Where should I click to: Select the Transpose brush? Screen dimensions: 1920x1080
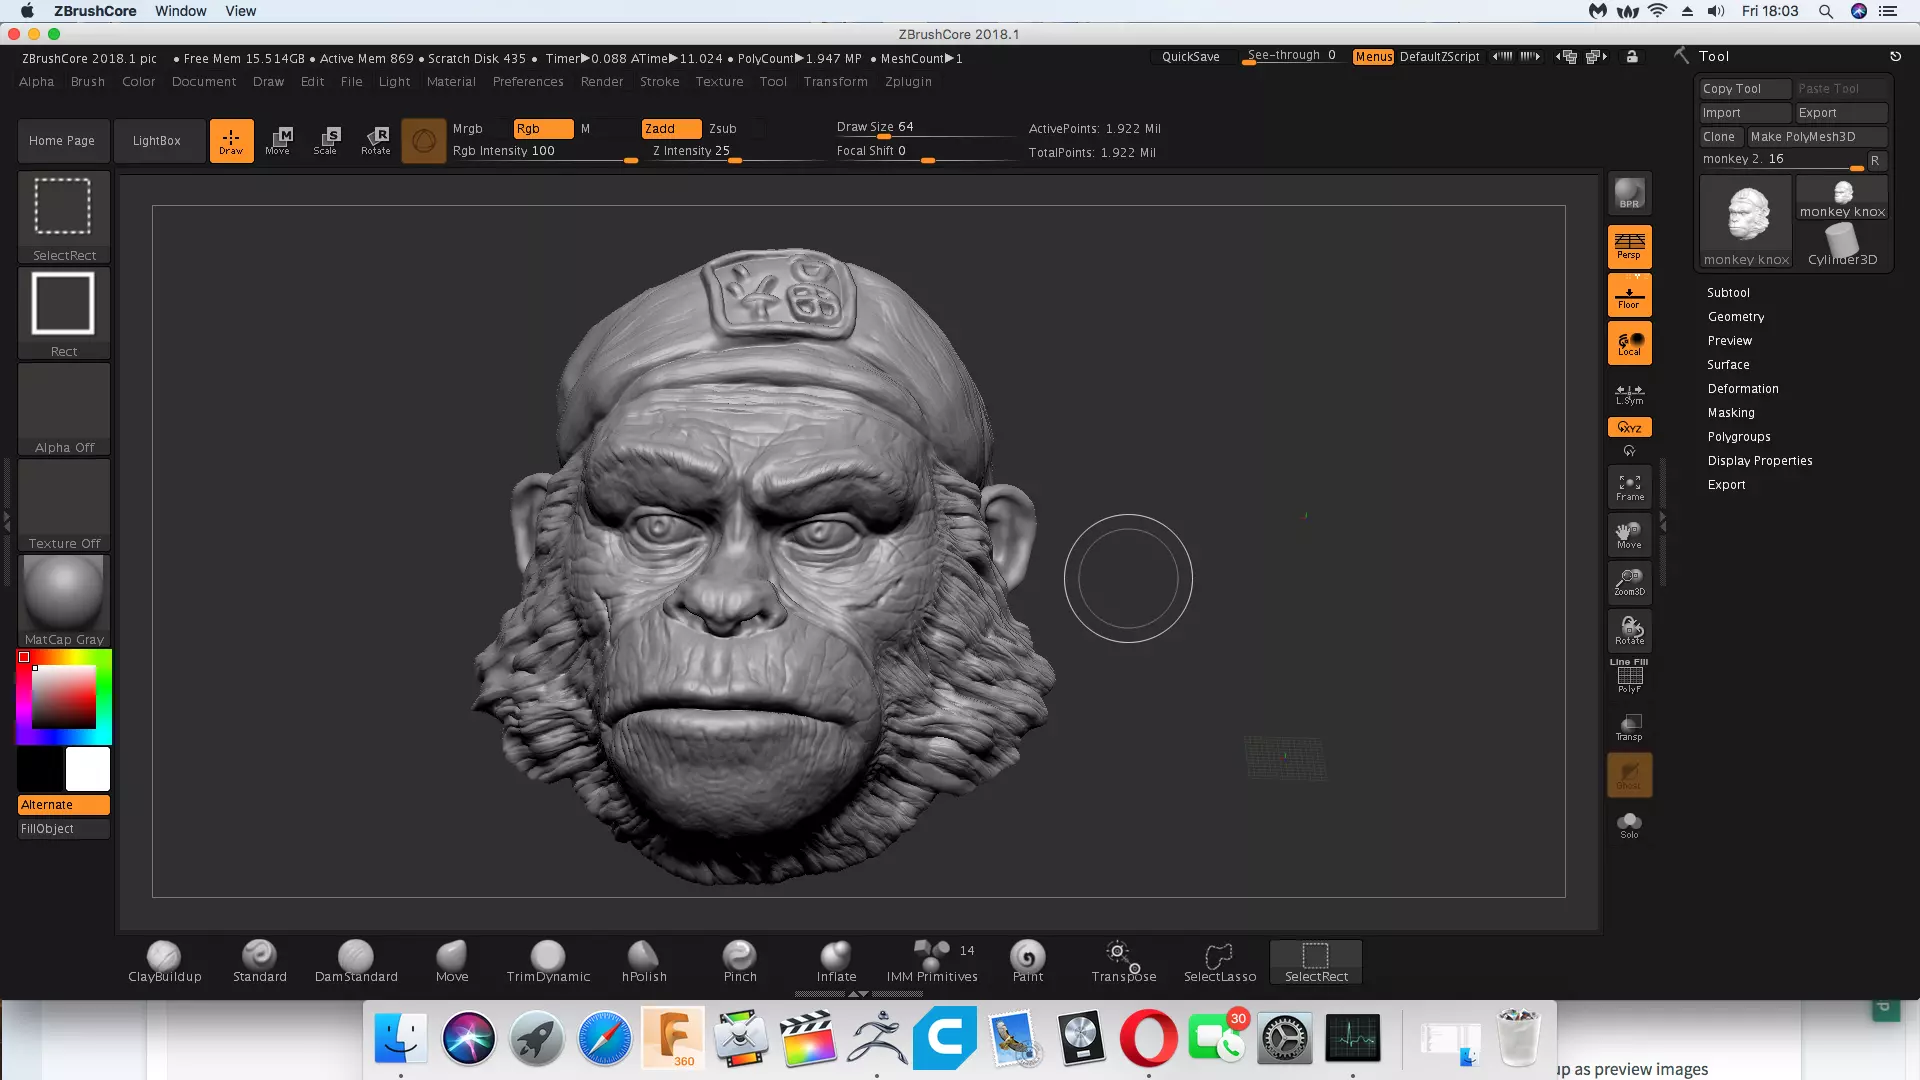tap(1124, 962)
